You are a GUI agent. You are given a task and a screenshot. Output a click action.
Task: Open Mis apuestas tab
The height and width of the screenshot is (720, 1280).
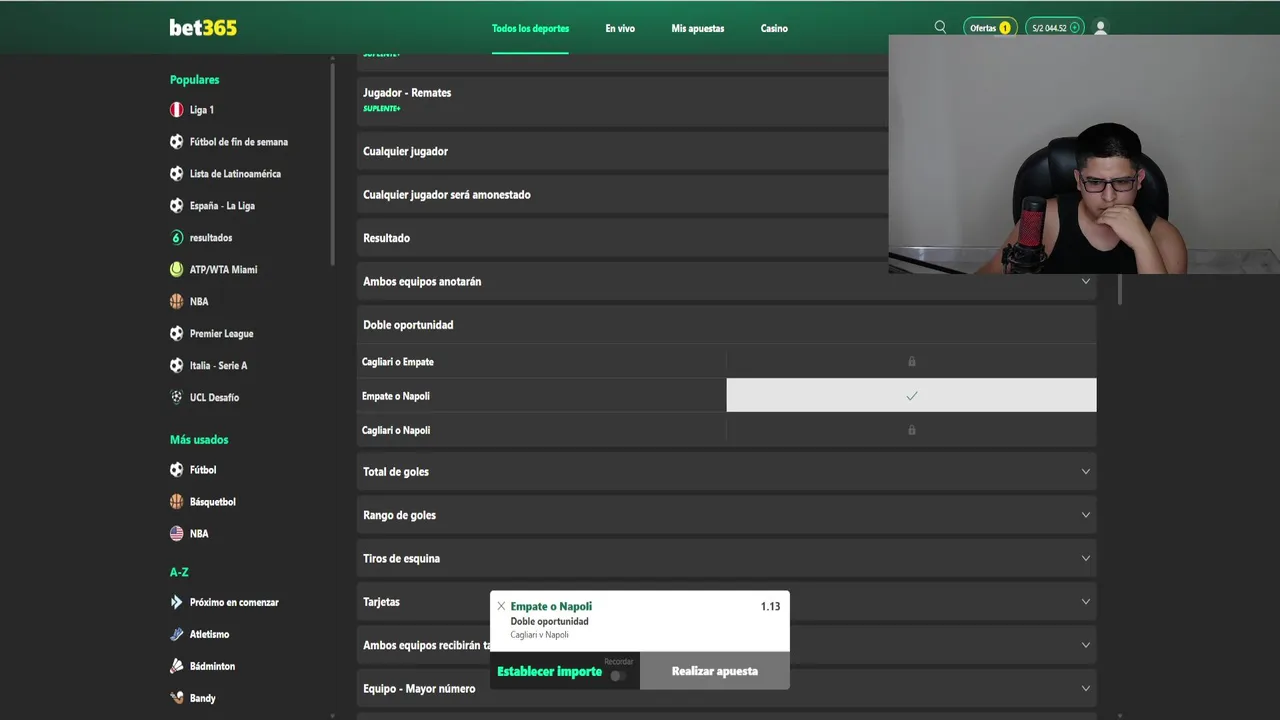[698, 28]
